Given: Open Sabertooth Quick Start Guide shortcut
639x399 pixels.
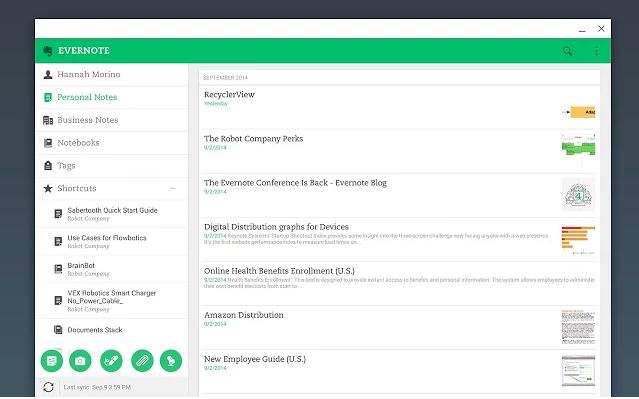Looking at the screenshot, I should pyautogui.click(x=112, y=214).
